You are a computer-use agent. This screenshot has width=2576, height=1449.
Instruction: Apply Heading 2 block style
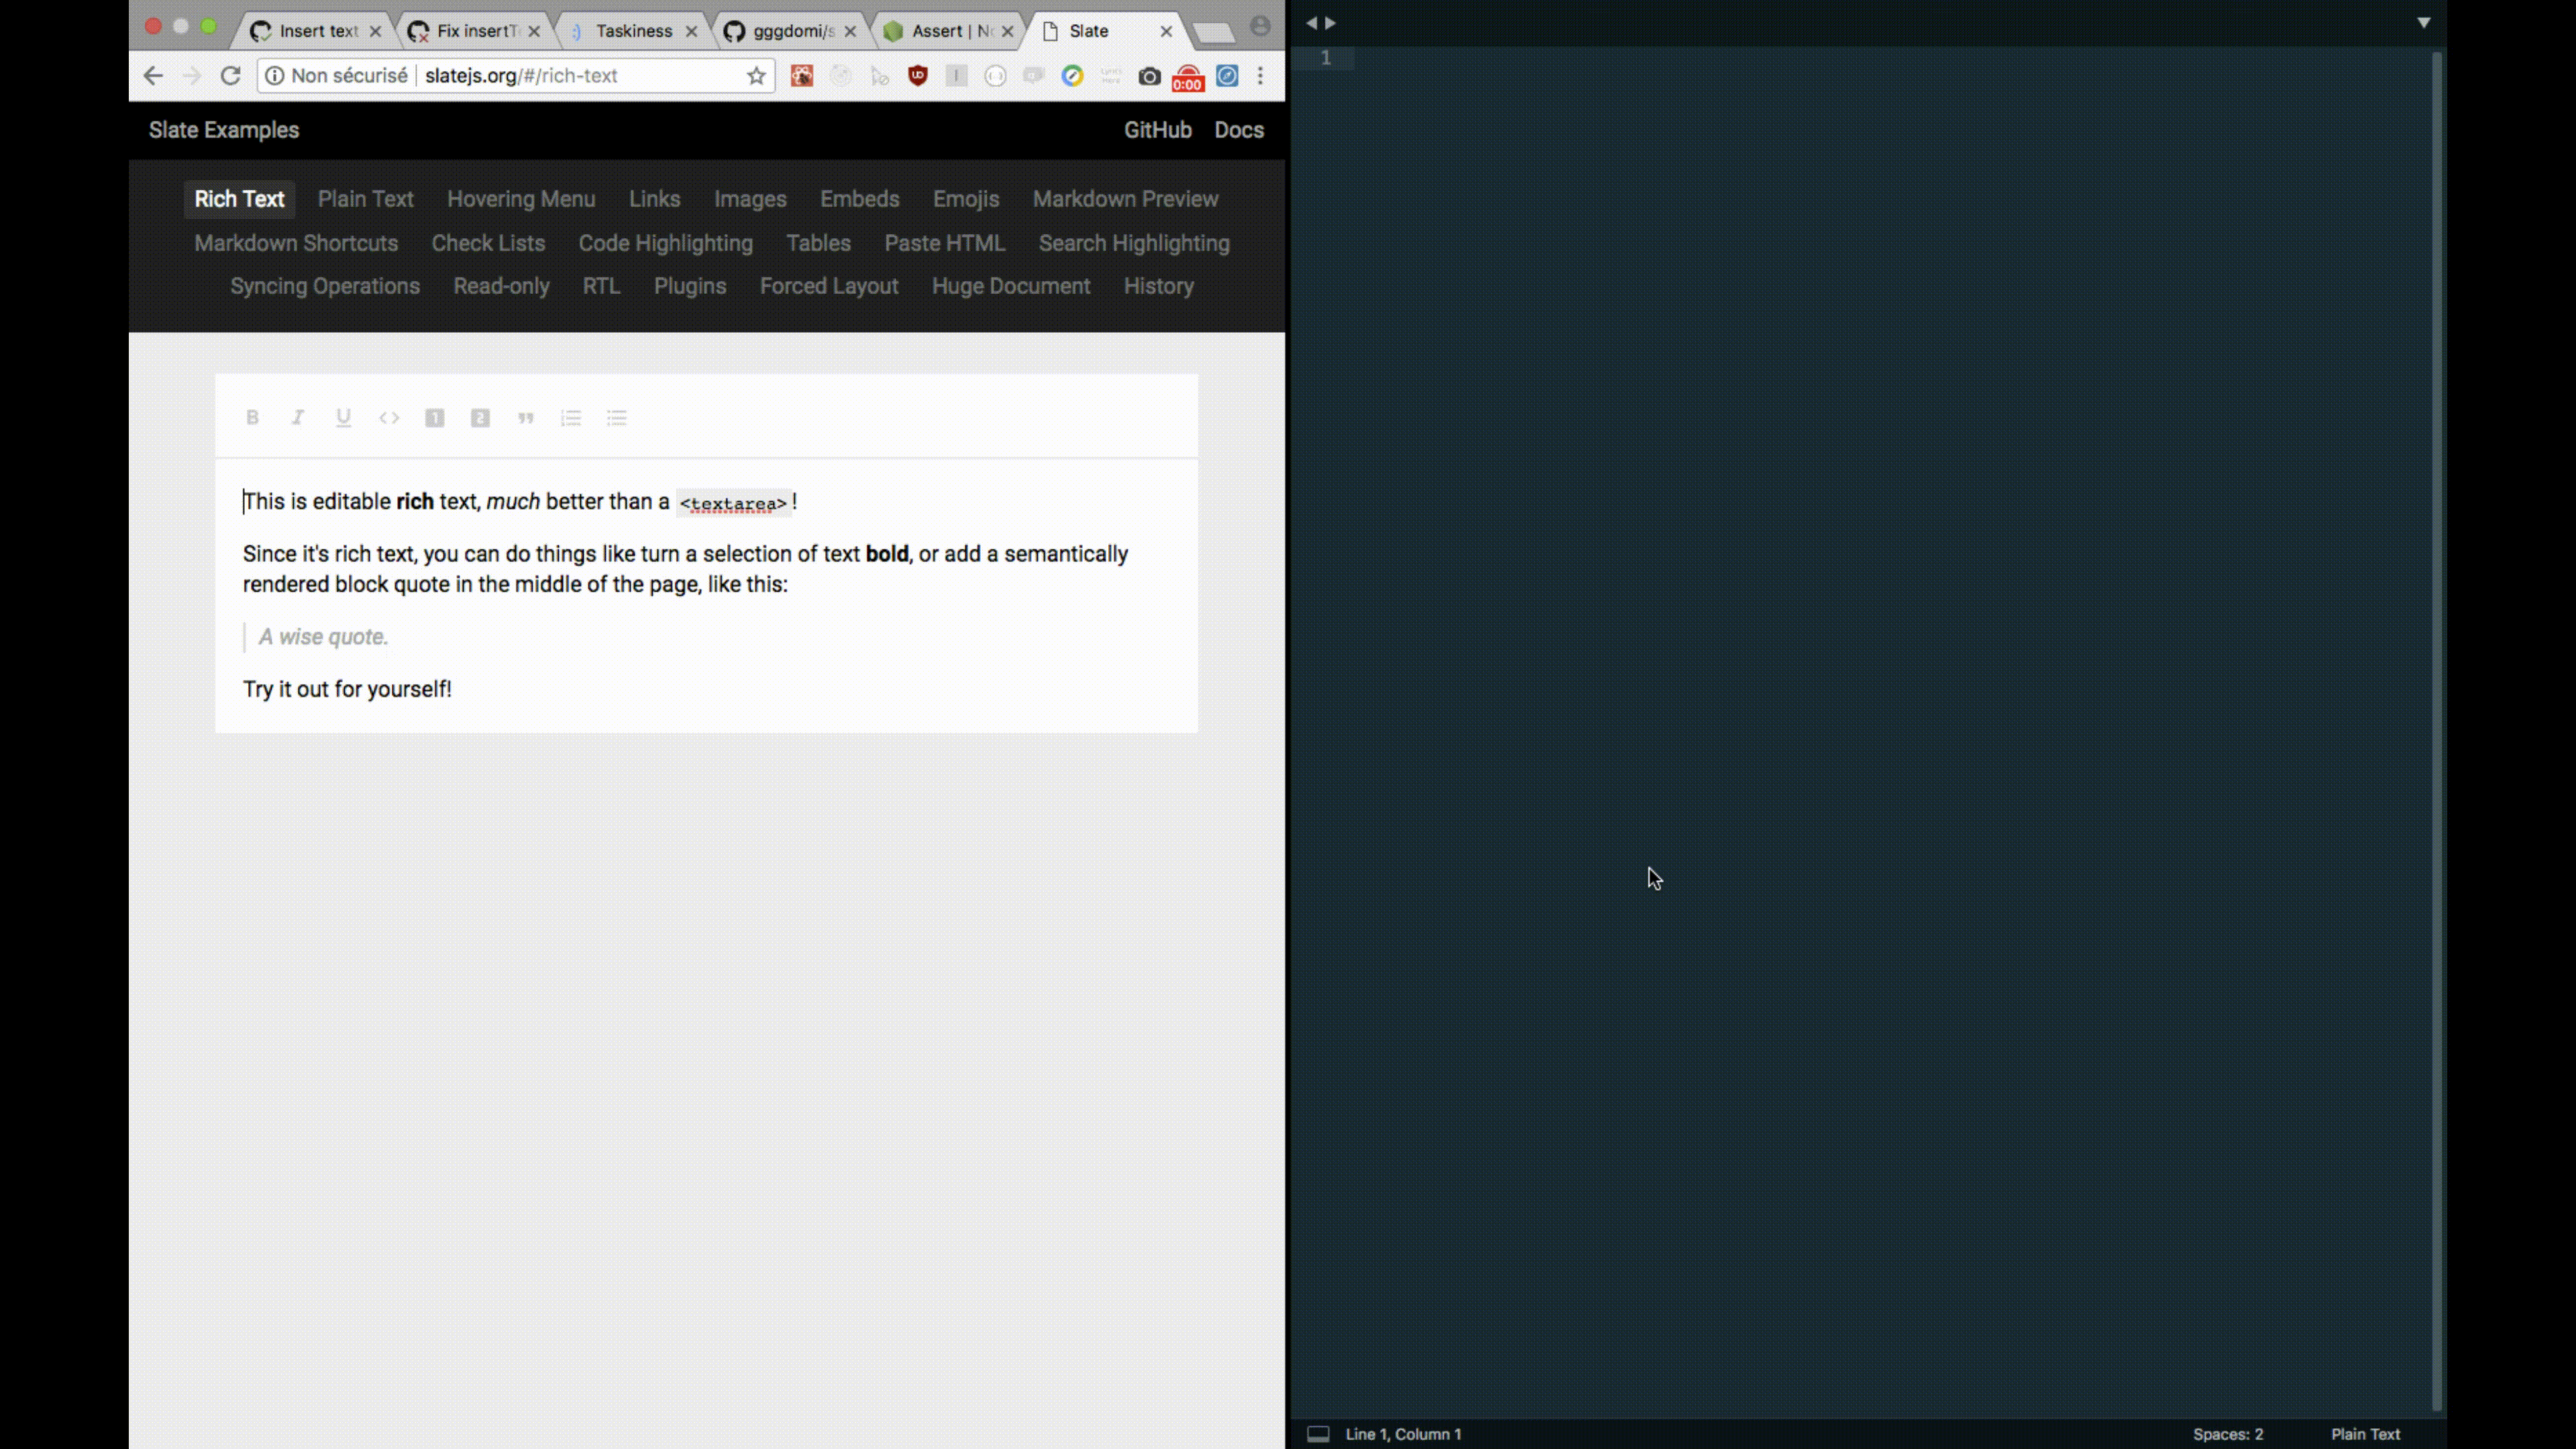(480, 418)
